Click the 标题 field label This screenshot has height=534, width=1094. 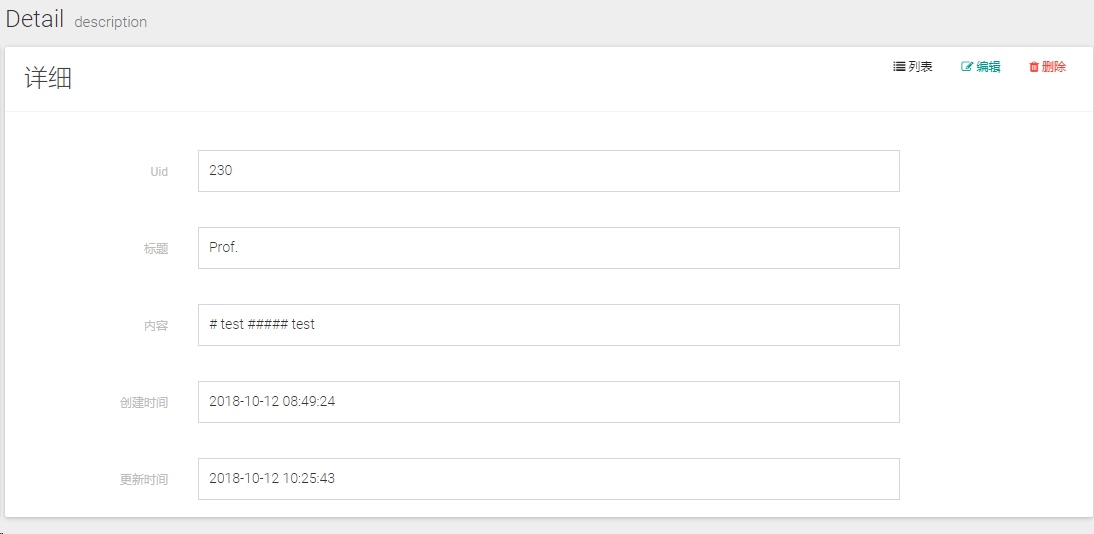pyautogui.click(x=156, y=249)
